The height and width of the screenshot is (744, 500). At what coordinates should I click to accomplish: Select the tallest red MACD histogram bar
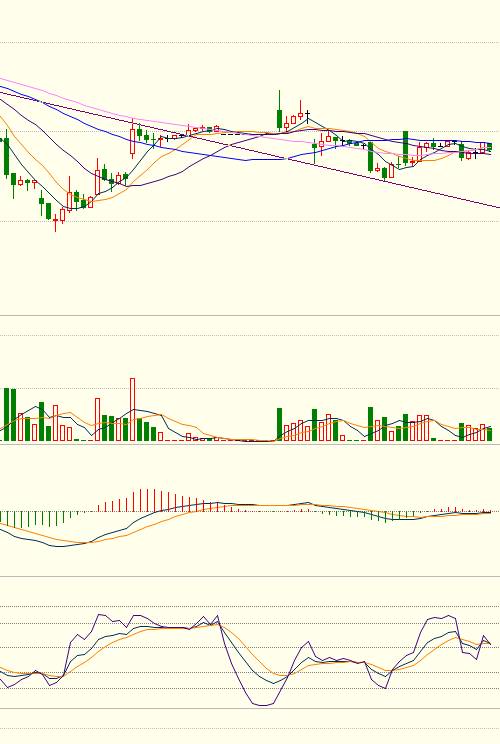(140, 500)
